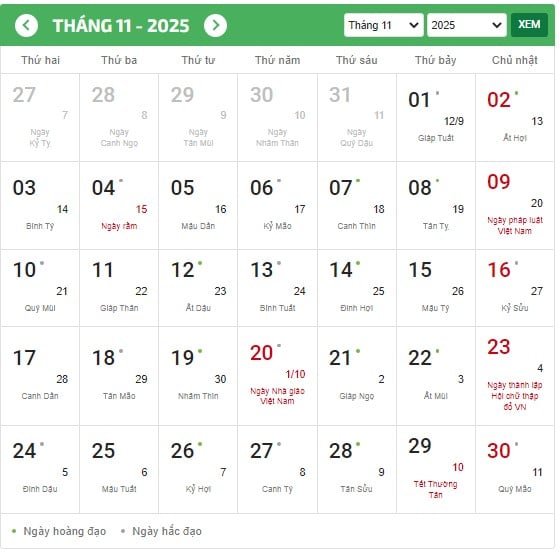Select day 01 Giáp Tuất
This screenshot has height=554, width=559.
point(436,118)
